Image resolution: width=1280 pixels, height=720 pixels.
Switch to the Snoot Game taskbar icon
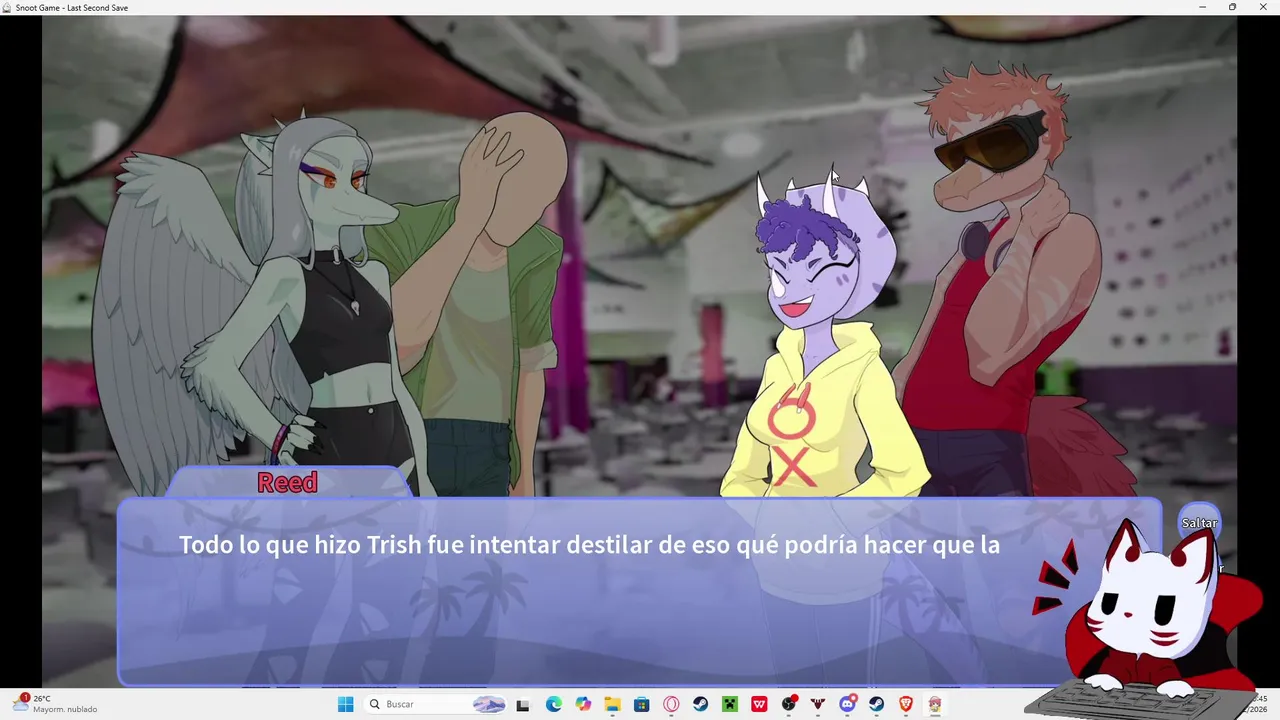[x=935, y=704]
